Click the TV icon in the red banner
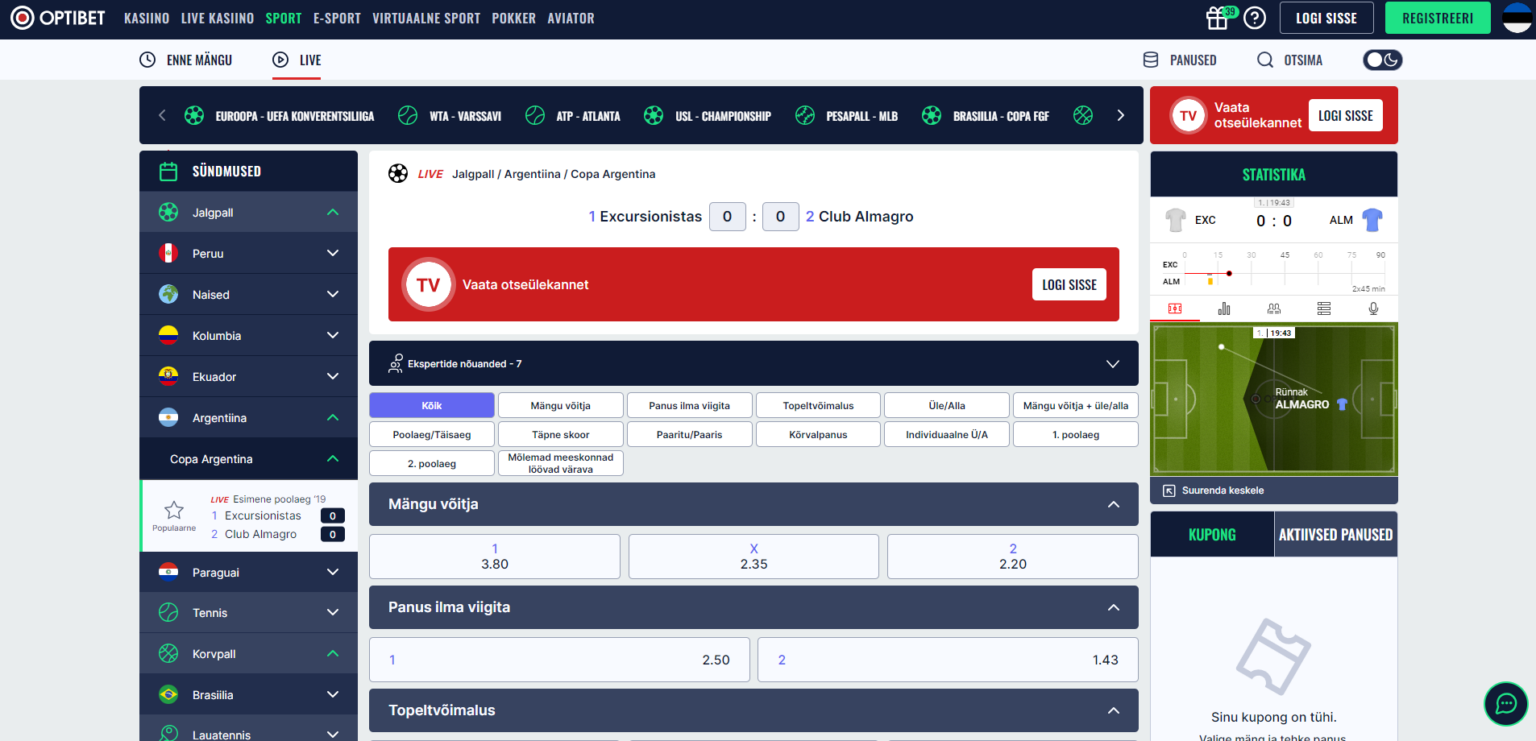The image size is (1536, 741). [x=428, y=284]
